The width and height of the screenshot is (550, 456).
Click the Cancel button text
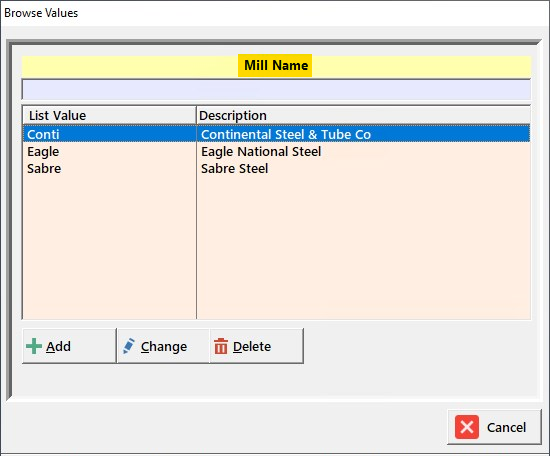click(506, 428)
